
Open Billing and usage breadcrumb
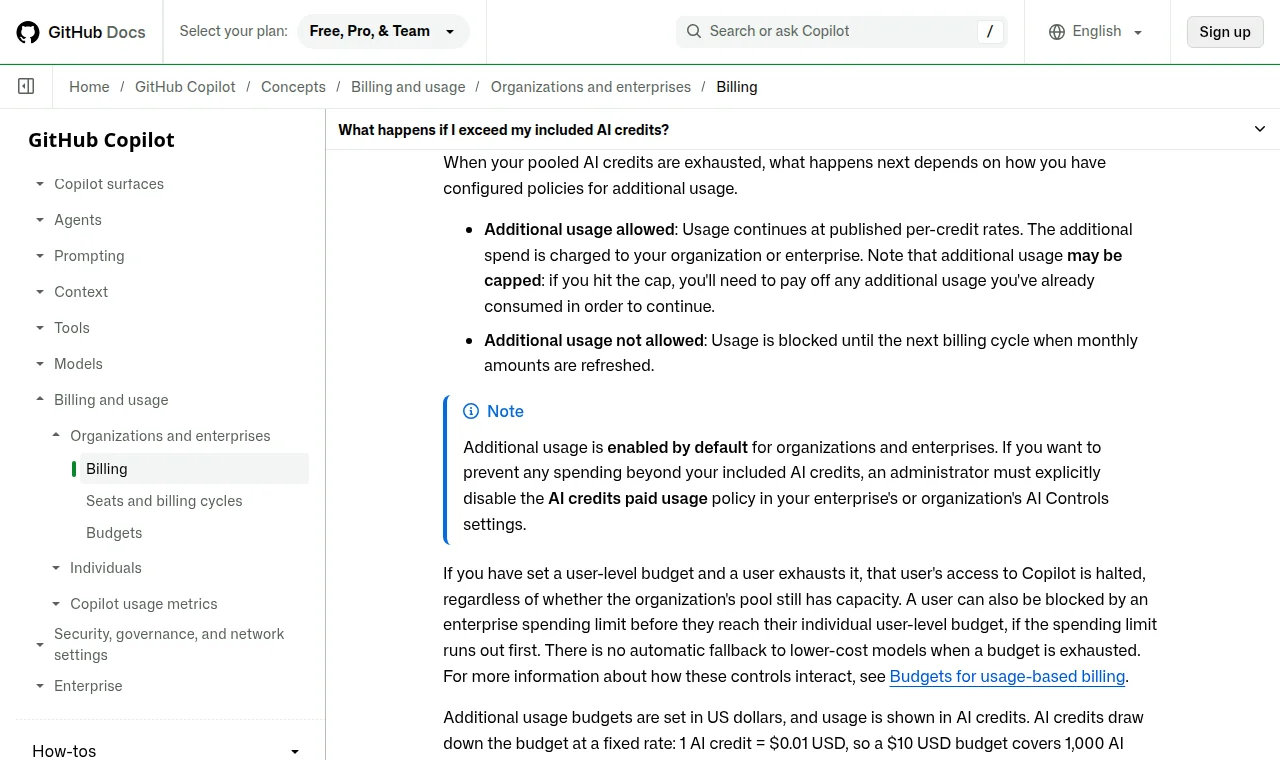click(408, 87)
